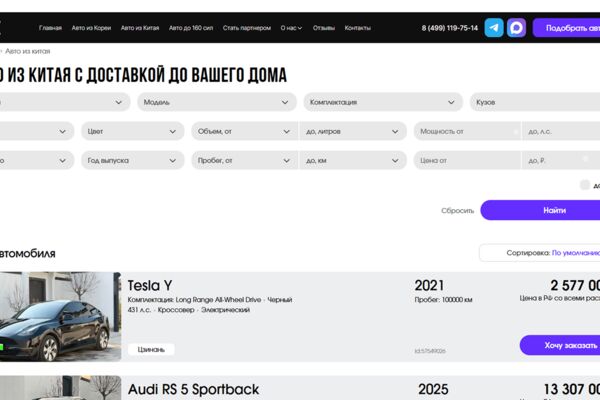
Task: Click the Tesla Y listing id text
Action: coord(430,351)
